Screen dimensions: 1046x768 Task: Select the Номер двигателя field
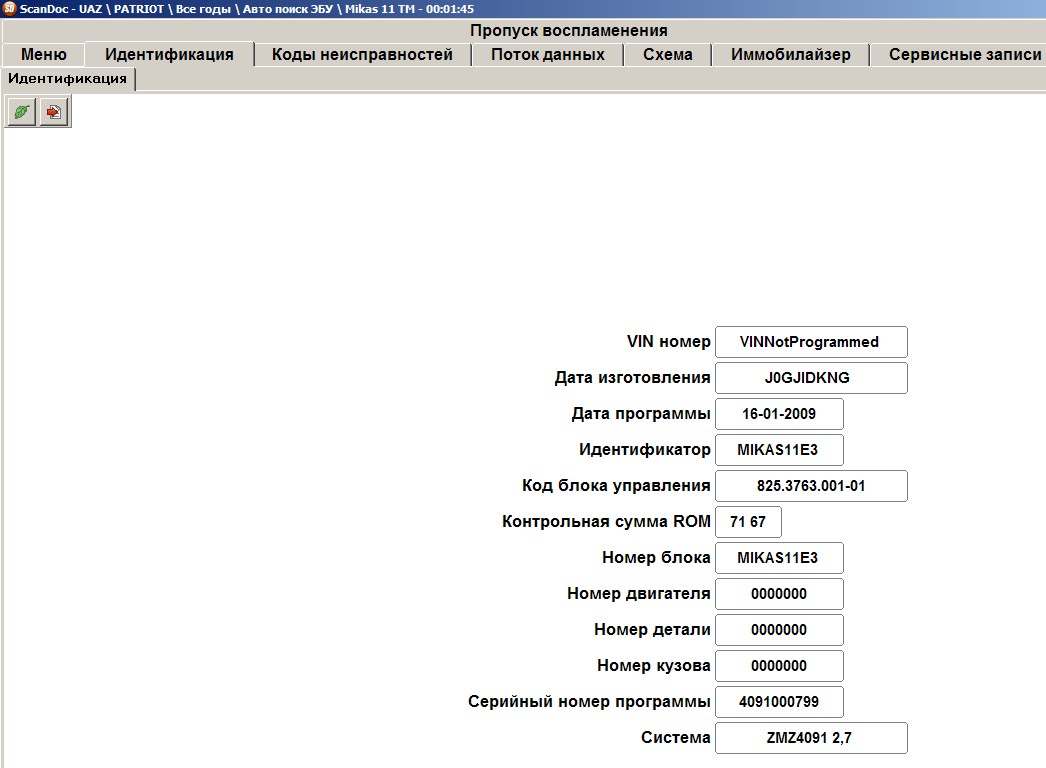[779, 595]
